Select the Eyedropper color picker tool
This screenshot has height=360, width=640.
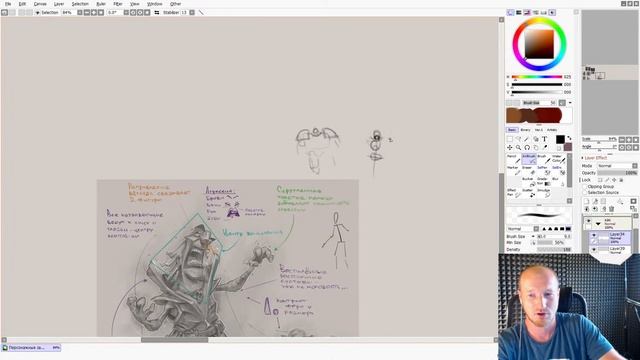[544, 147]
